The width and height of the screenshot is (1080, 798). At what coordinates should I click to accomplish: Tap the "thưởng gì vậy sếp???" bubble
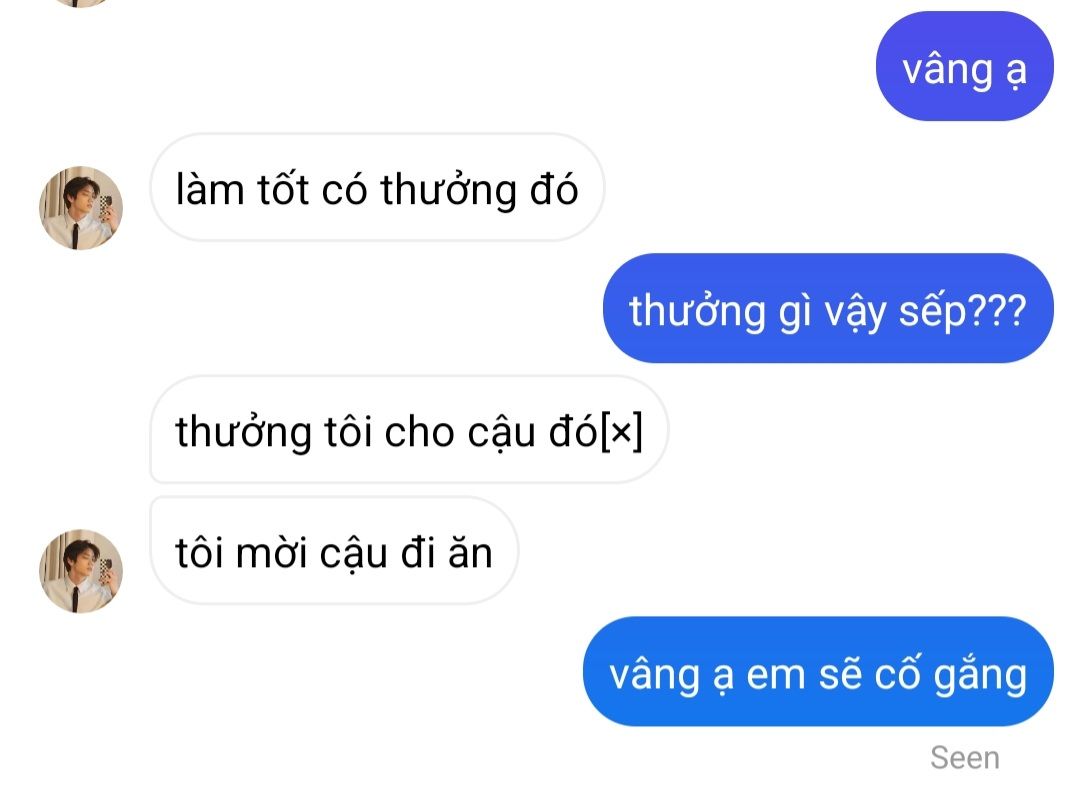click(x=828, y=308)
